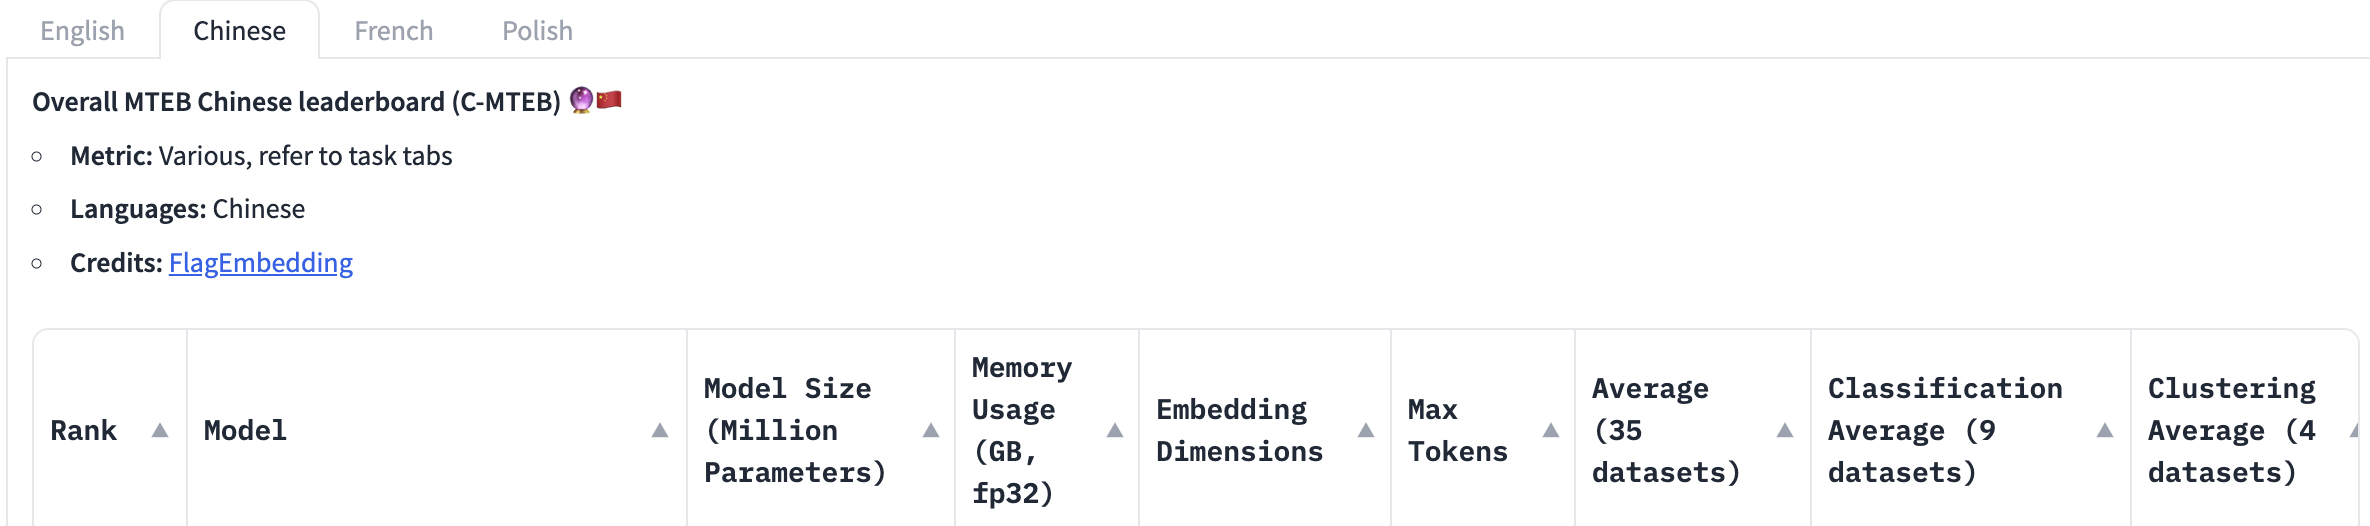Click the Rank column header text
Viewport: 2370px width, 526px height.
click(83, 431)
